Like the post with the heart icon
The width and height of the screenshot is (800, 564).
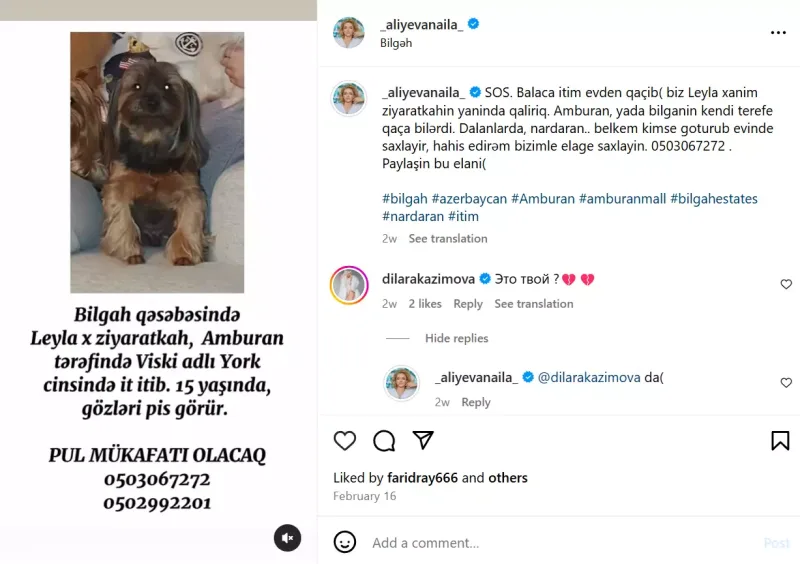[x=345, y=440]
